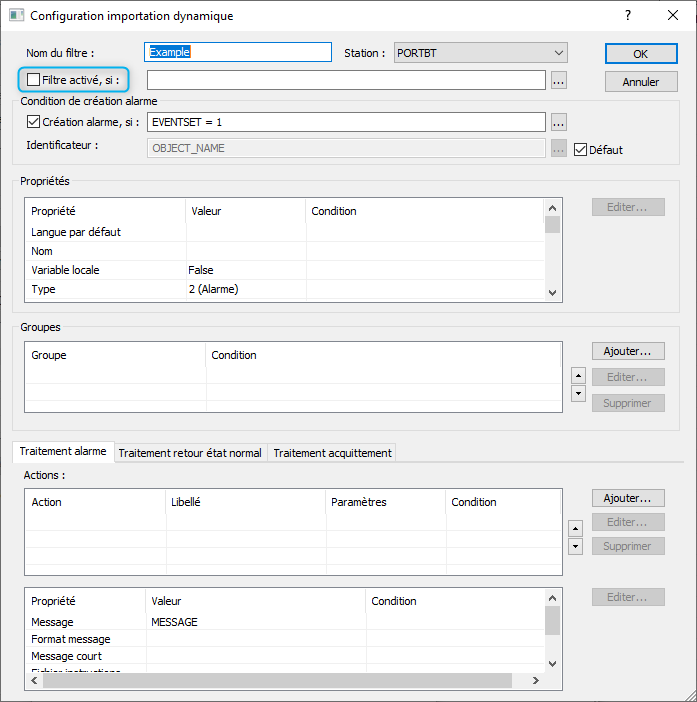Click the Nom du filtre text field
Viewport: 697px width, 702px height.
pyautogui.click(x=238, y=52)
